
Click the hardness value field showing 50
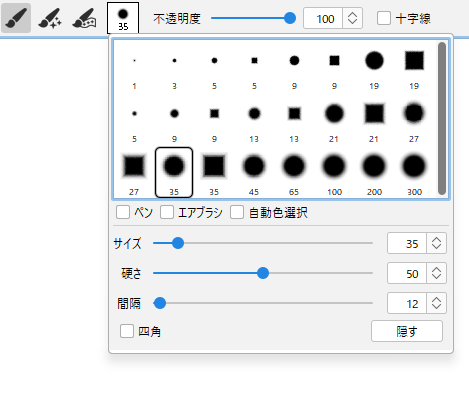[x=407, y=273]
